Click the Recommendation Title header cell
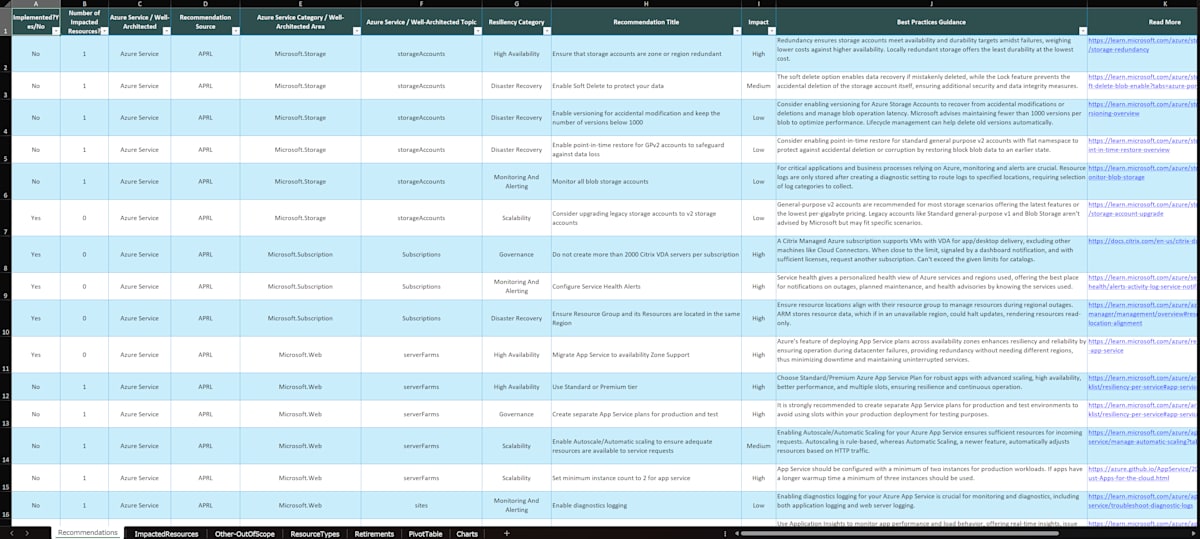This screenshot has width=1200, height=539. (645, 22)
